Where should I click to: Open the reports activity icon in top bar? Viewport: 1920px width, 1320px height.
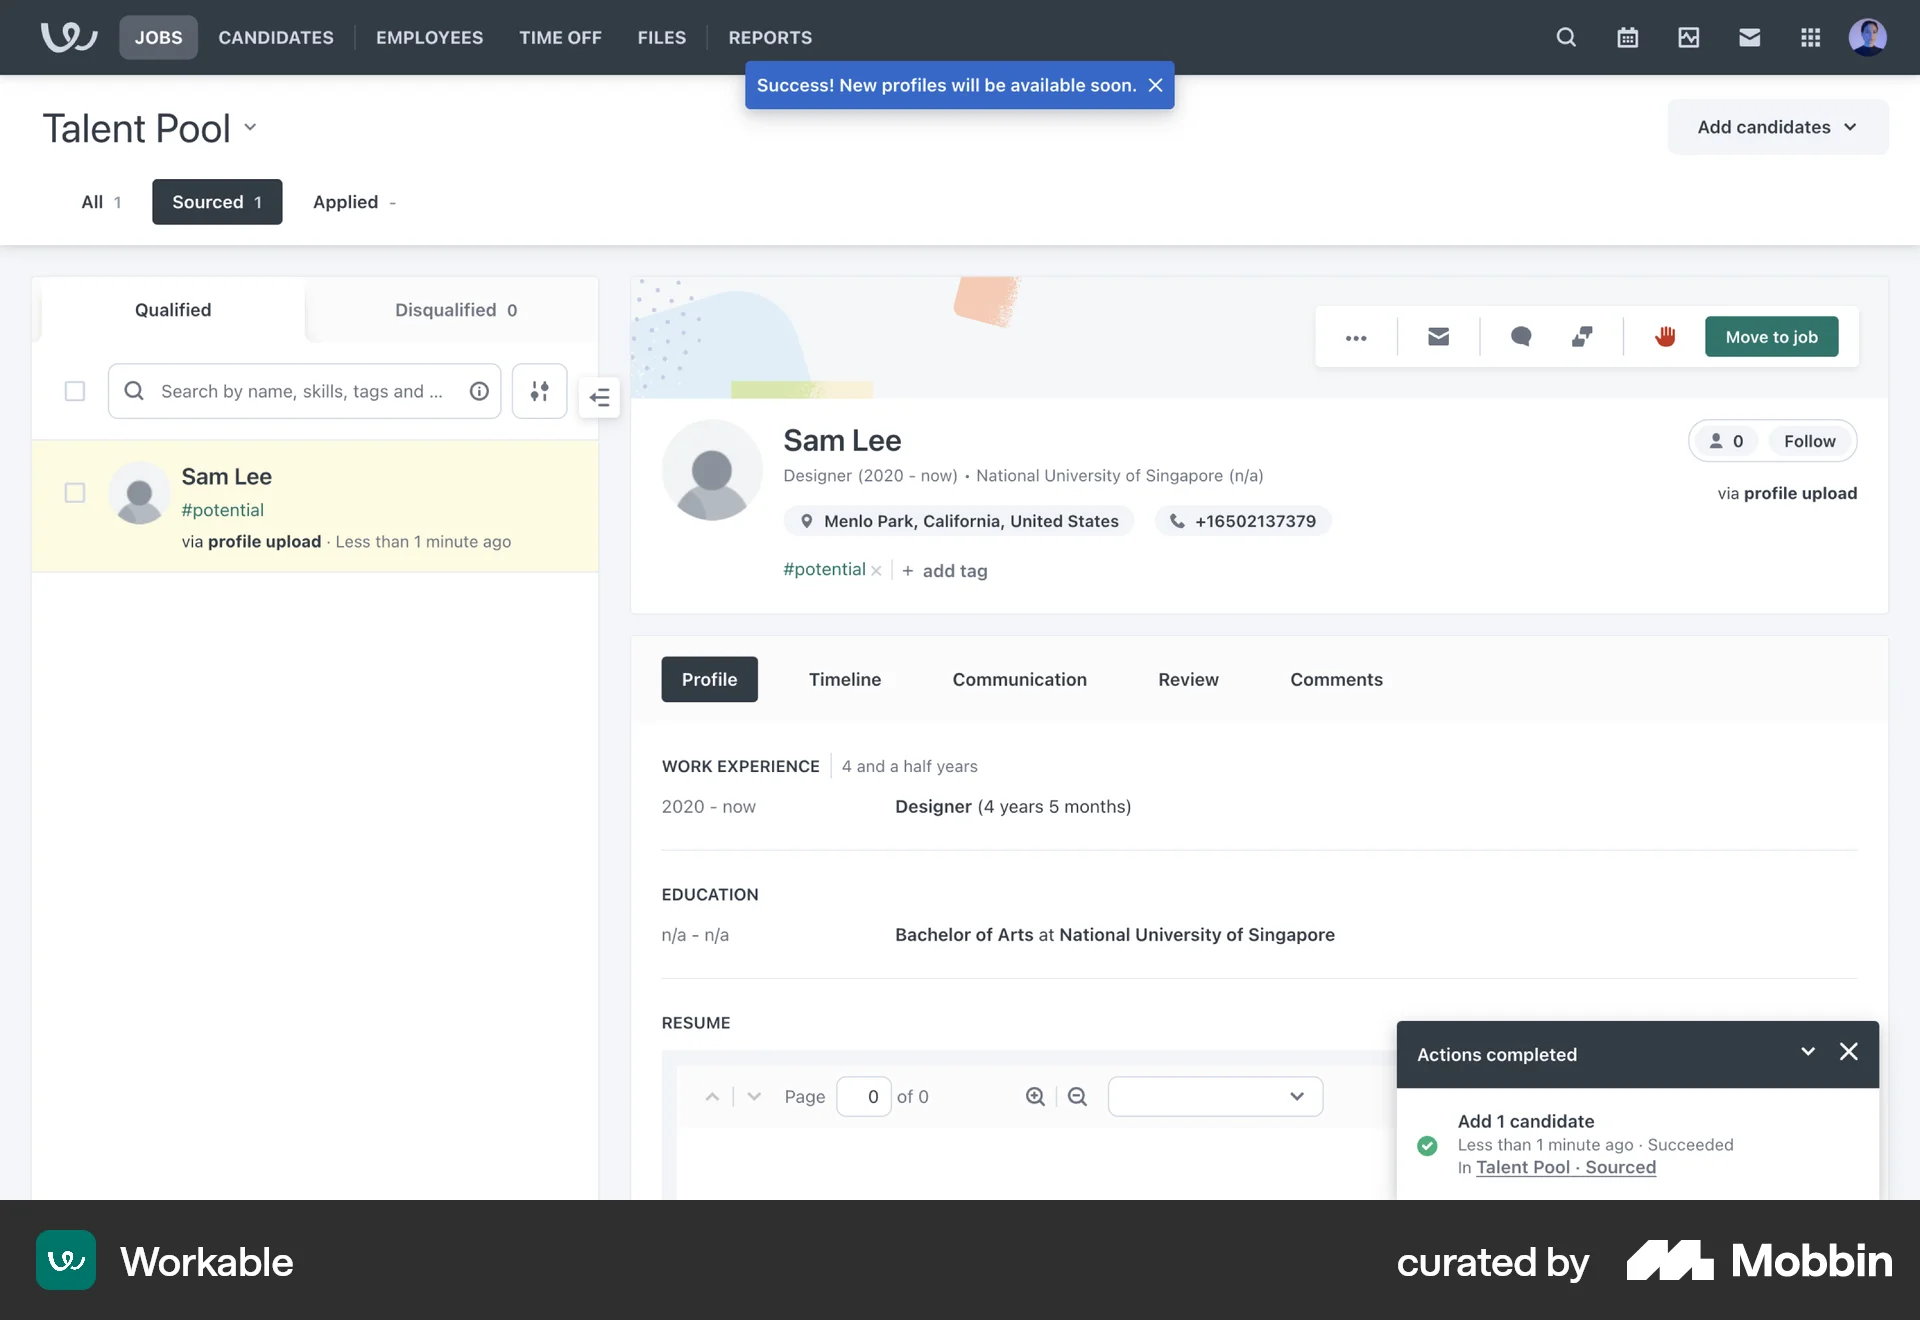tap(1688, 37)
